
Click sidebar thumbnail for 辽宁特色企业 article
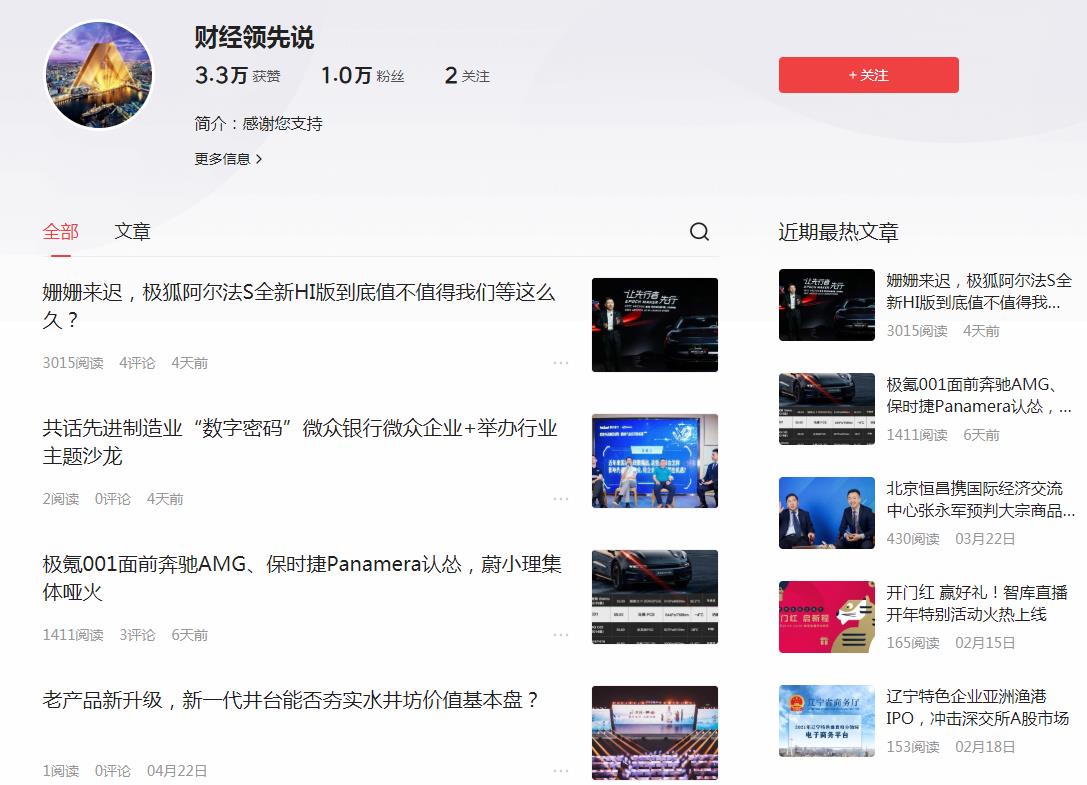click(x=826, y=721)
